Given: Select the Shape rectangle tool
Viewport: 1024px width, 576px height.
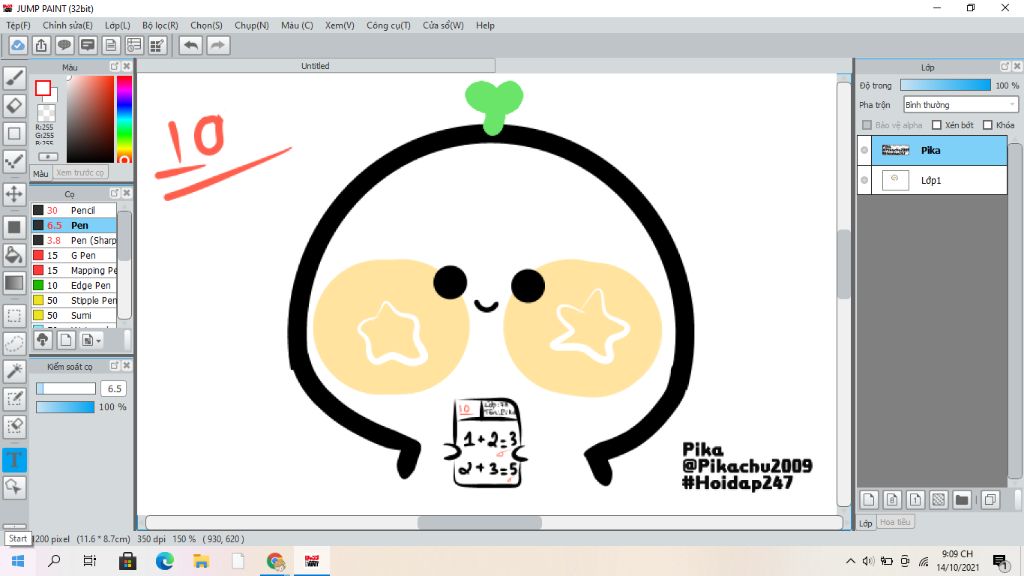Looking at the screenshot, I should tap(14, 134).
